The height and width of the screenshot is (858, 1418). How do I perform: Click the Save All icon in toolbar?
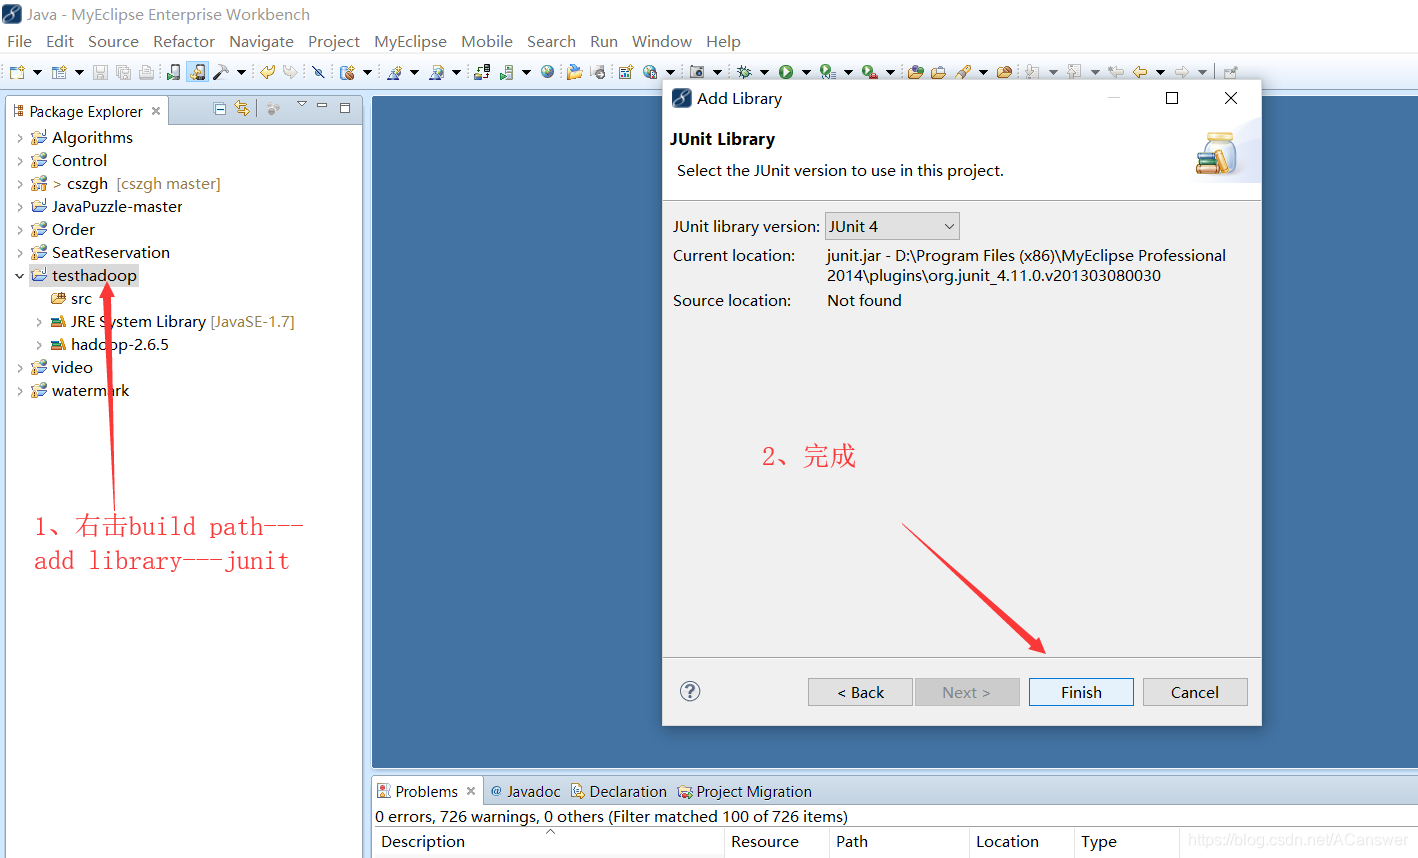tap(123, 72)
